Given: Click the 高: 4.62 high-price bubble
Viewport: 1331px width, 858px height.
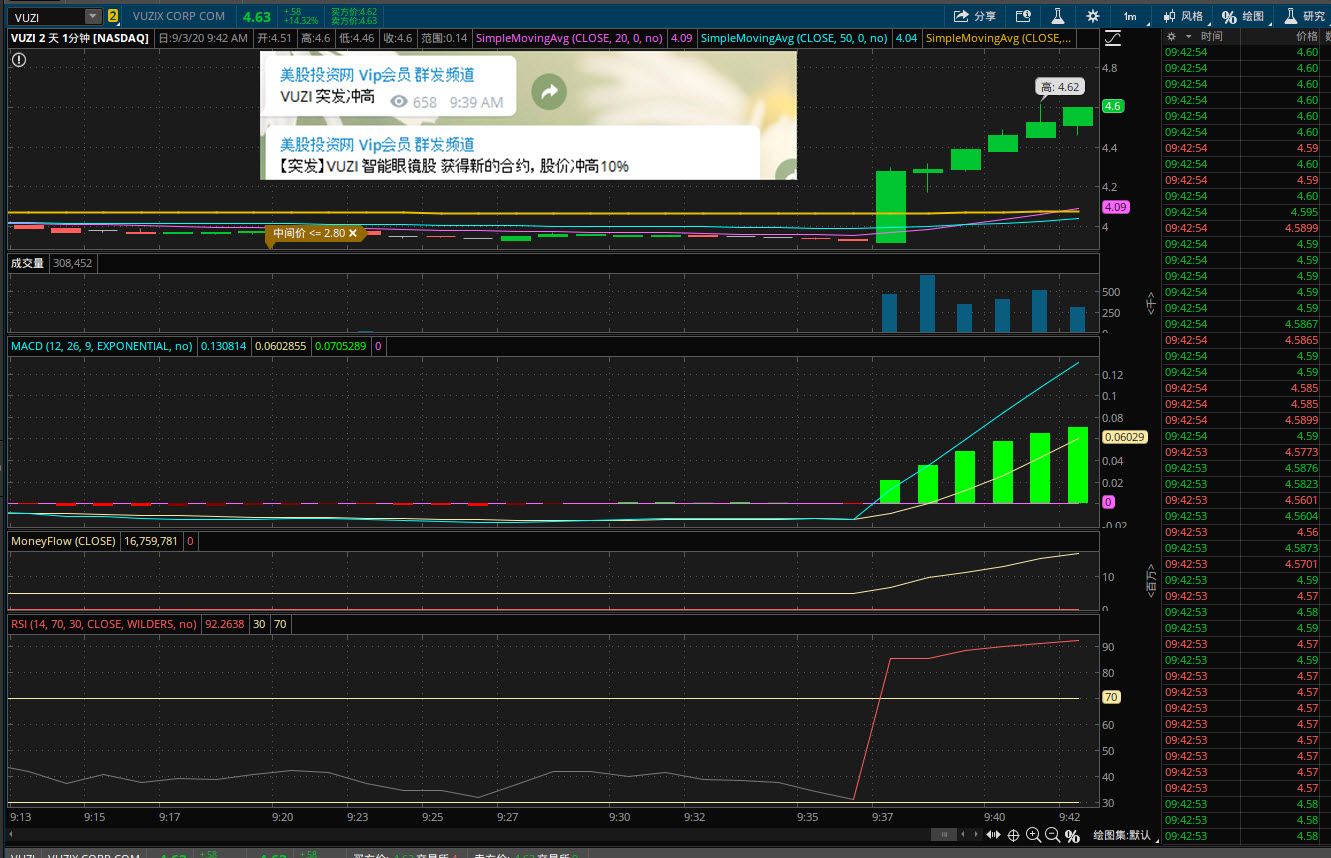Looking at the screenshot, I should [x=1058, y=88].
